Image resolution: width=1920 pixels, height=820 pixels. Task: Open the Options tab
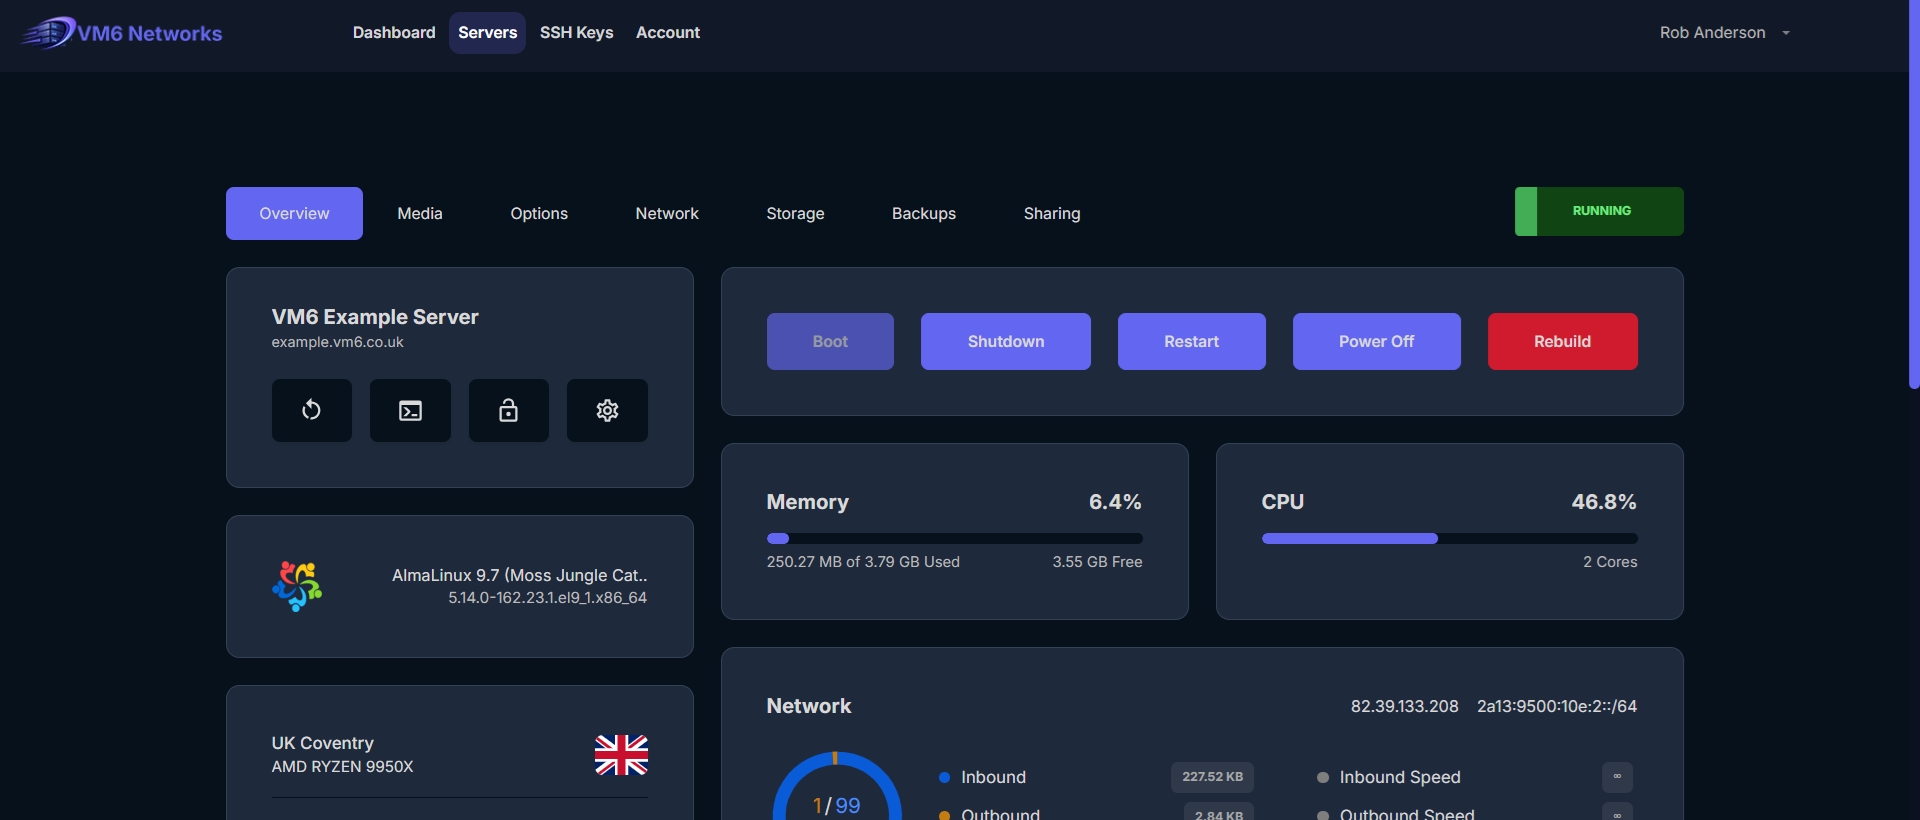539,213
